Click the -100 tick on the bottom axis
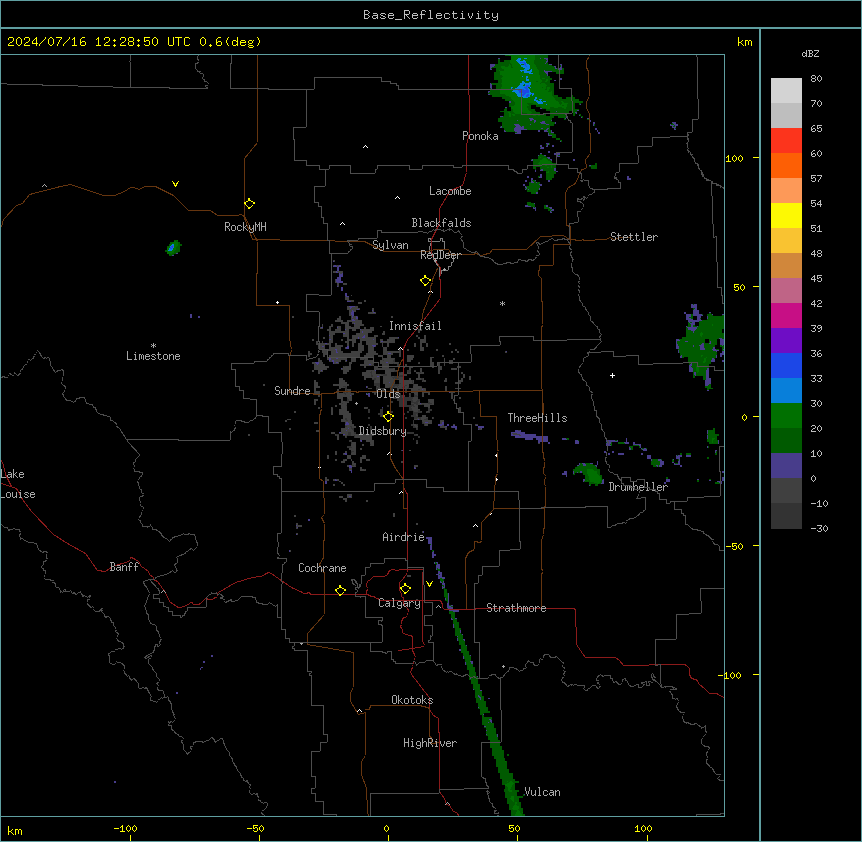The height and width of the screenshot is (842, 862). (x=125, y=828)
